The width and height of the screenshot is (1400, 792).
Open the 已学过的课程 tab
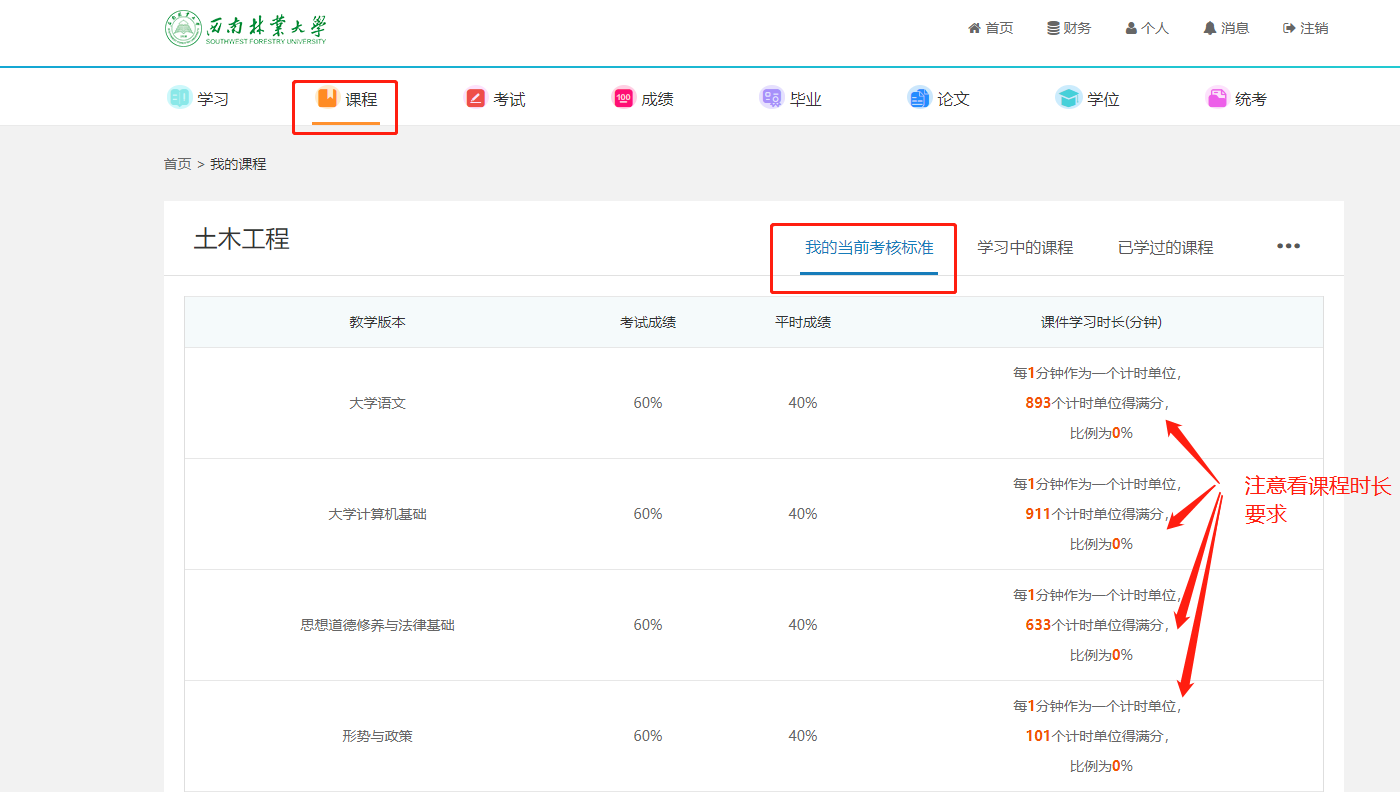1165,247
